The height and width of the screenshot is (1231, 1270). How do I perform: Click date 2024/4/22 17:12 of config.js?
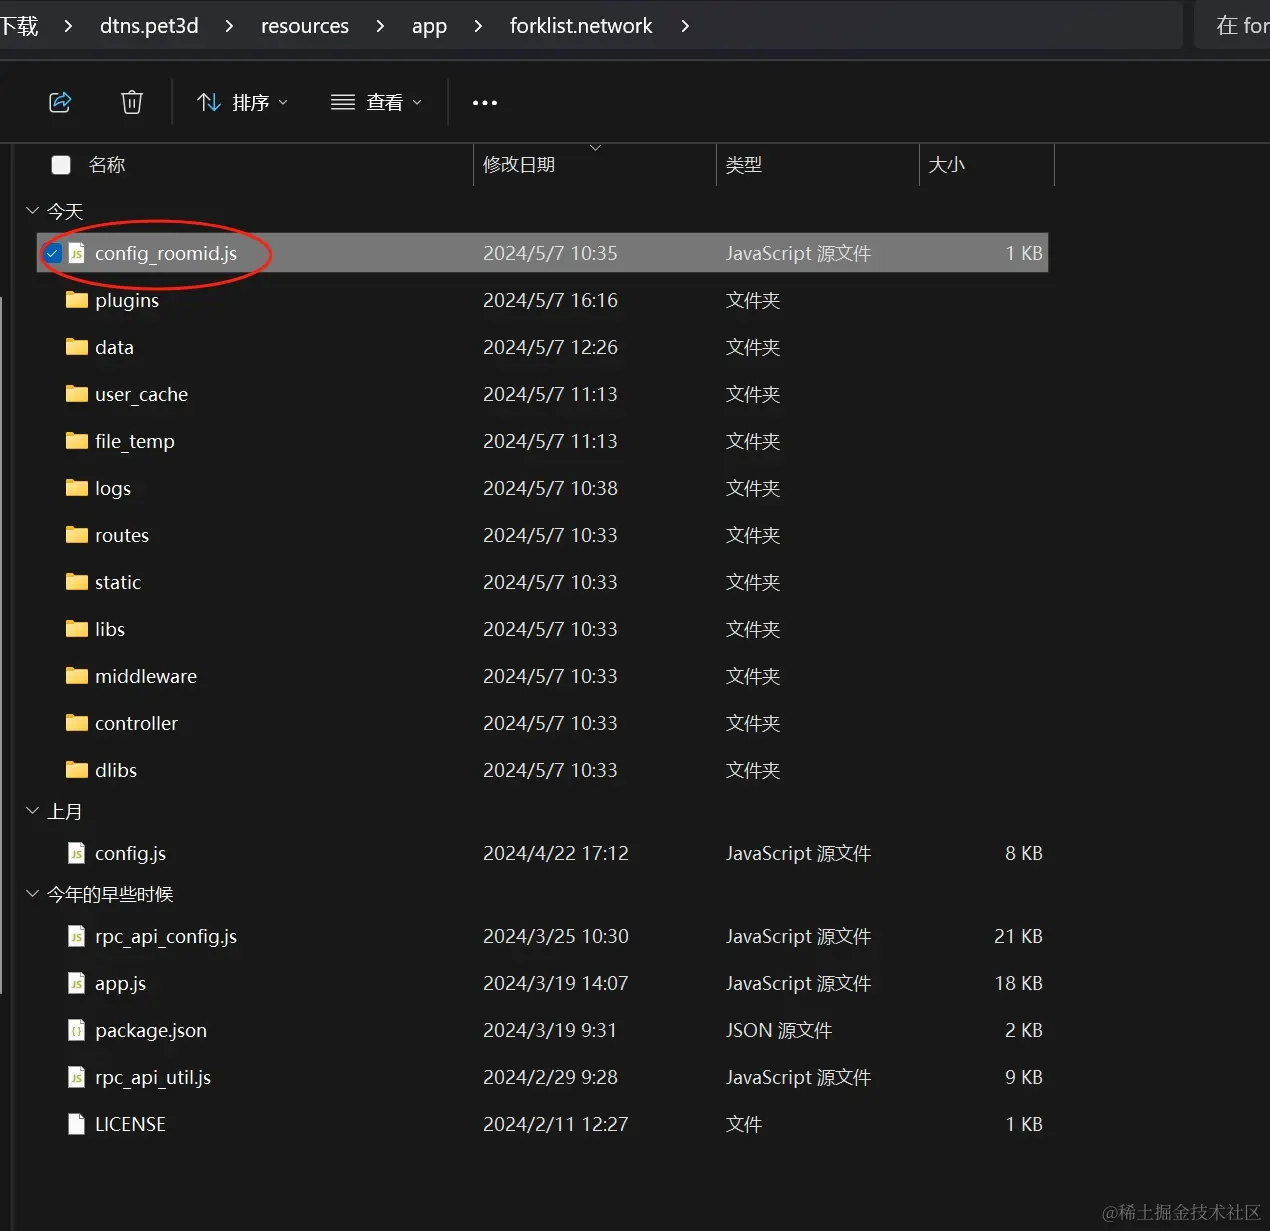pyautogui.click(x=556, y=853)
